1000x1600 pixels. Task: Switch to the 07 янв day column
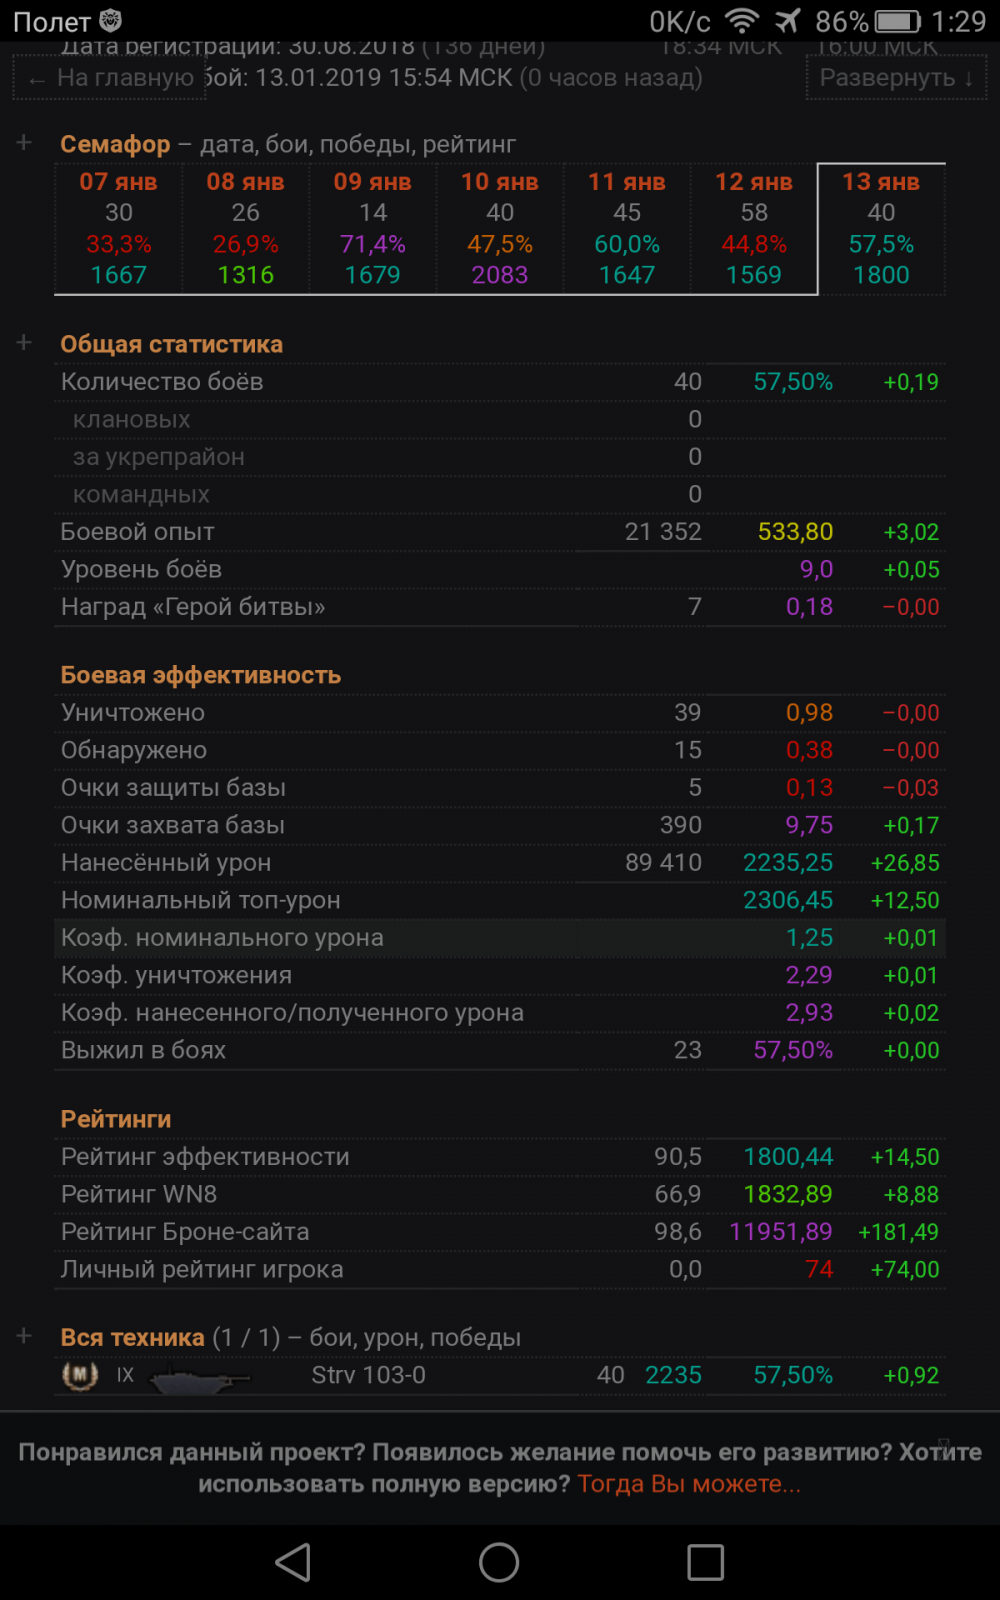[119, 229]
